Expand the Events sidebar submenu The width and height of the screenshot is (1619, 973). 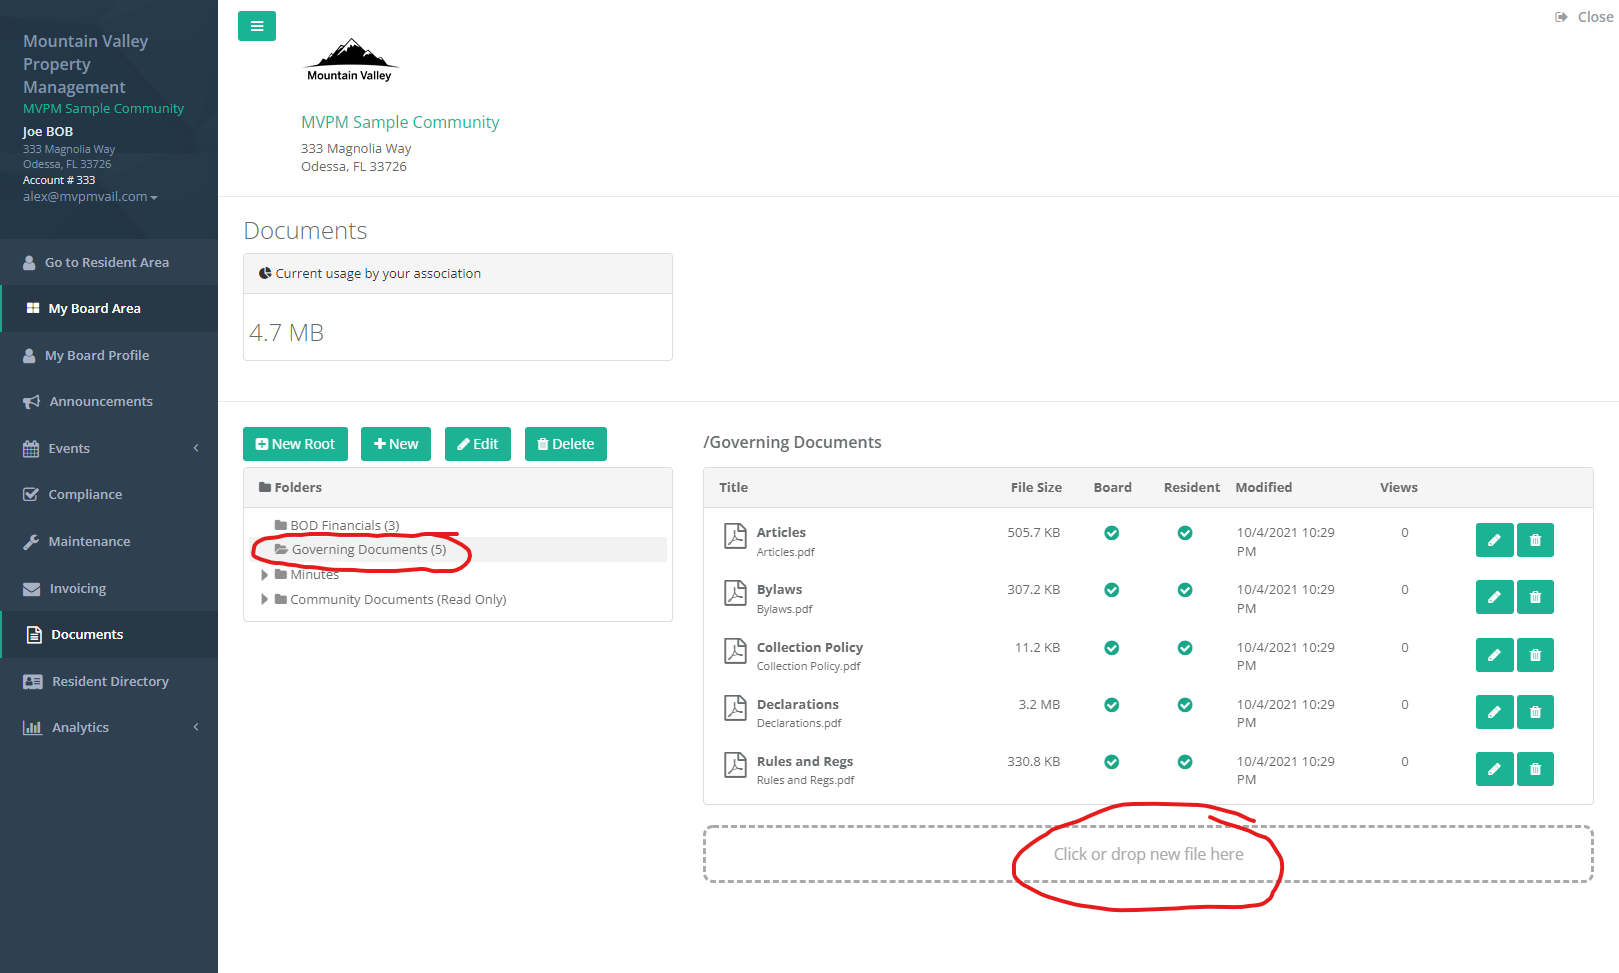click(x=196, y=448)
